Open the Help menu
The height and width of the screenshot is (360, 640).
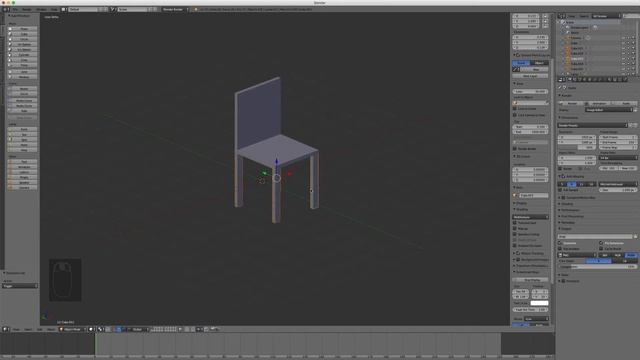tap(54, 9)
